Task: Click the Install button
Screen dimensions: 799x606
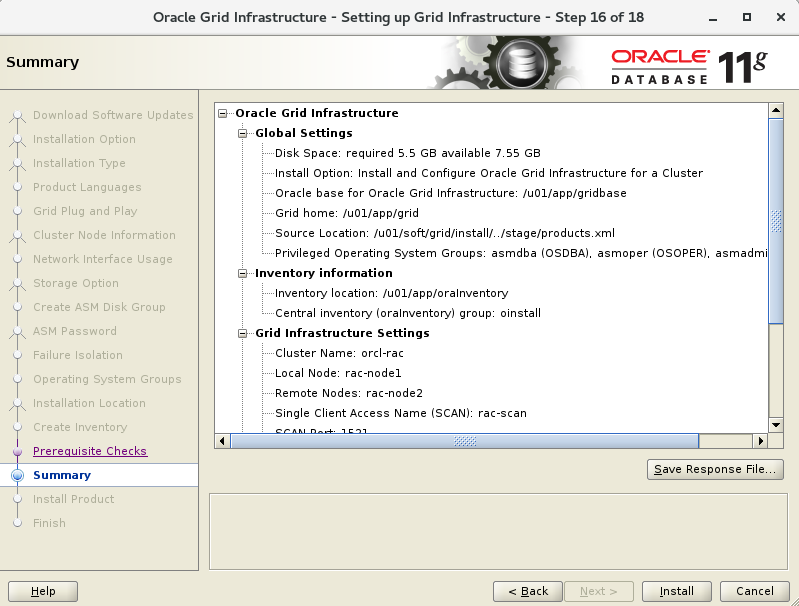Action: coord(676,591)
